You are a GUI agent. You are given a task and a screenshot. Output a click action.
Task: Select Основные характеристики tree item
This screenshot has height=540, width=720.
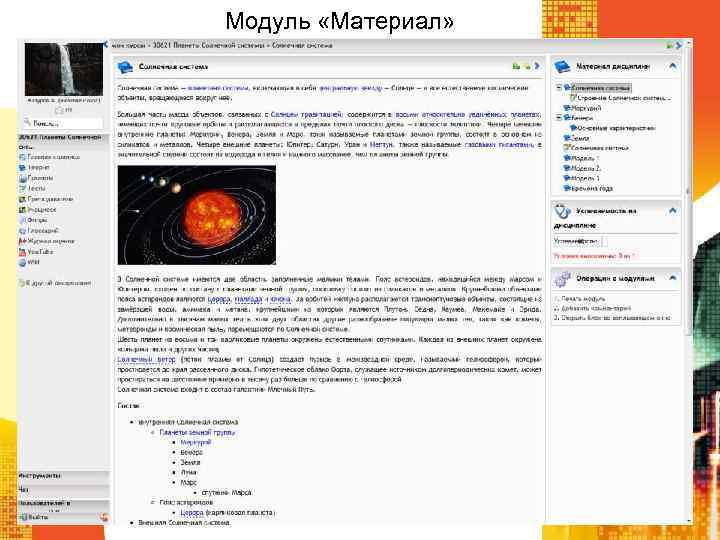(616, 128)
